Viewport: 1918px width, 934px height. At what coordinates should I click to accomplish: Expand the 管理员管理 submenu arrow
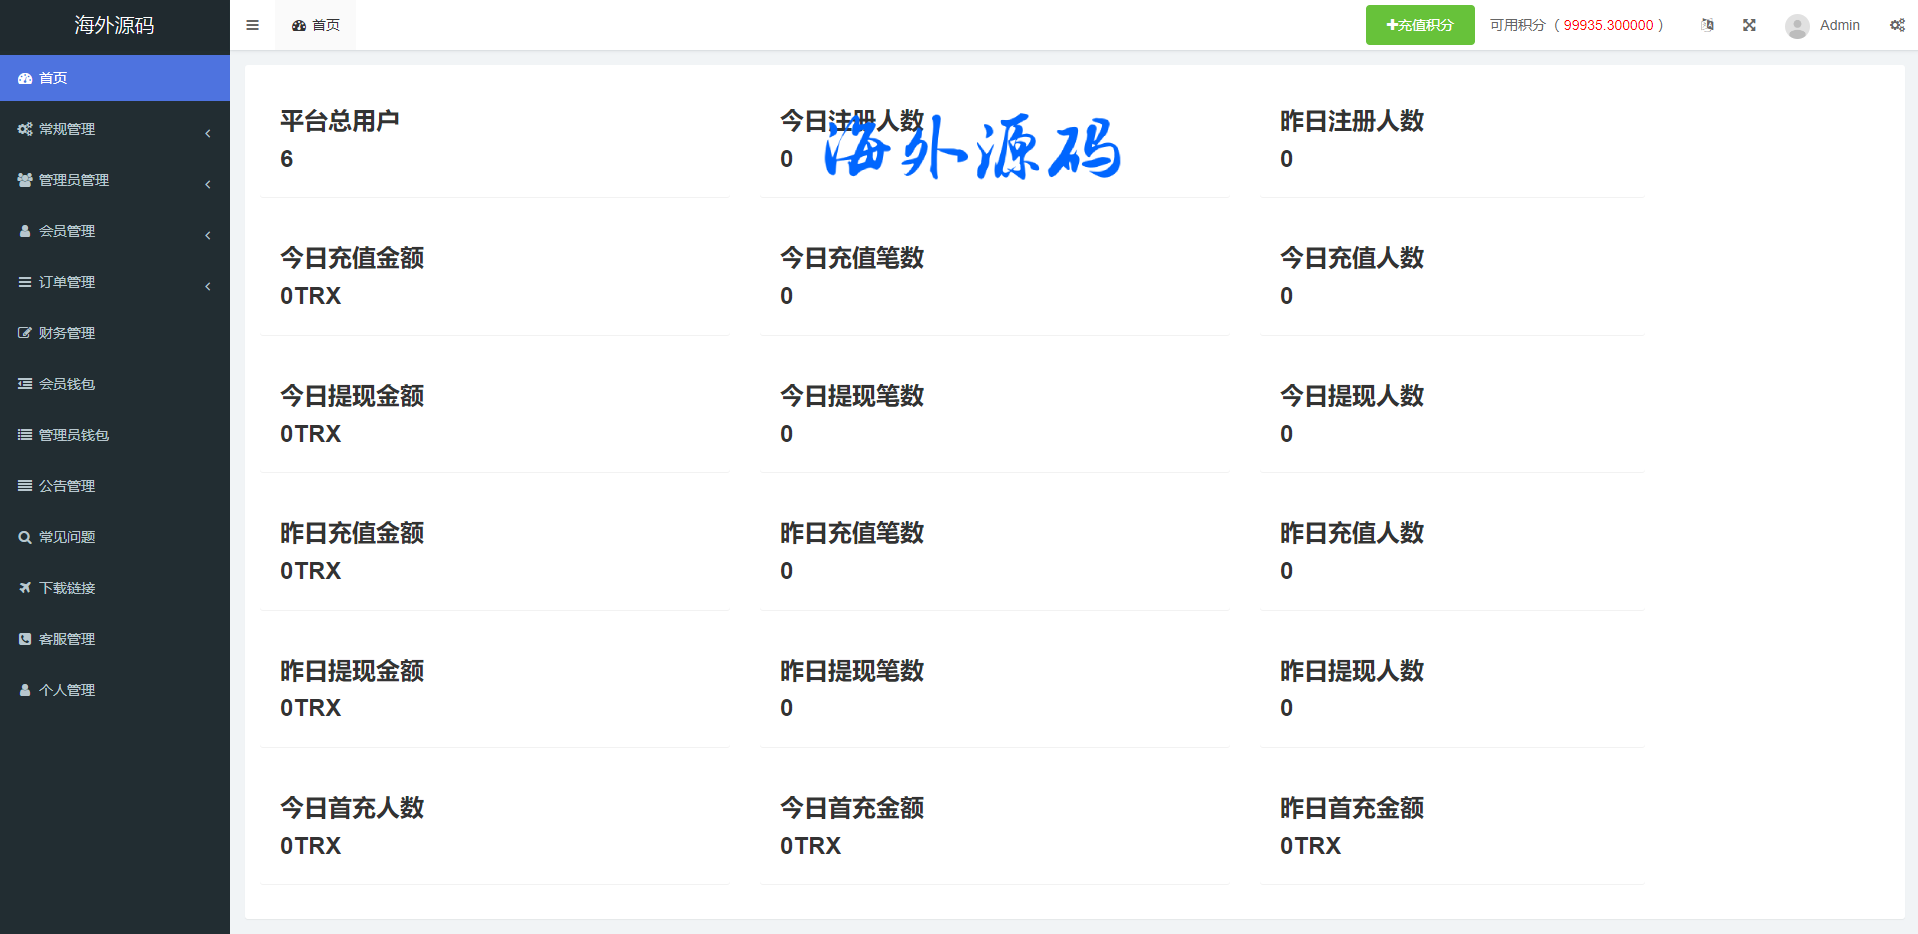coord(207,184)
